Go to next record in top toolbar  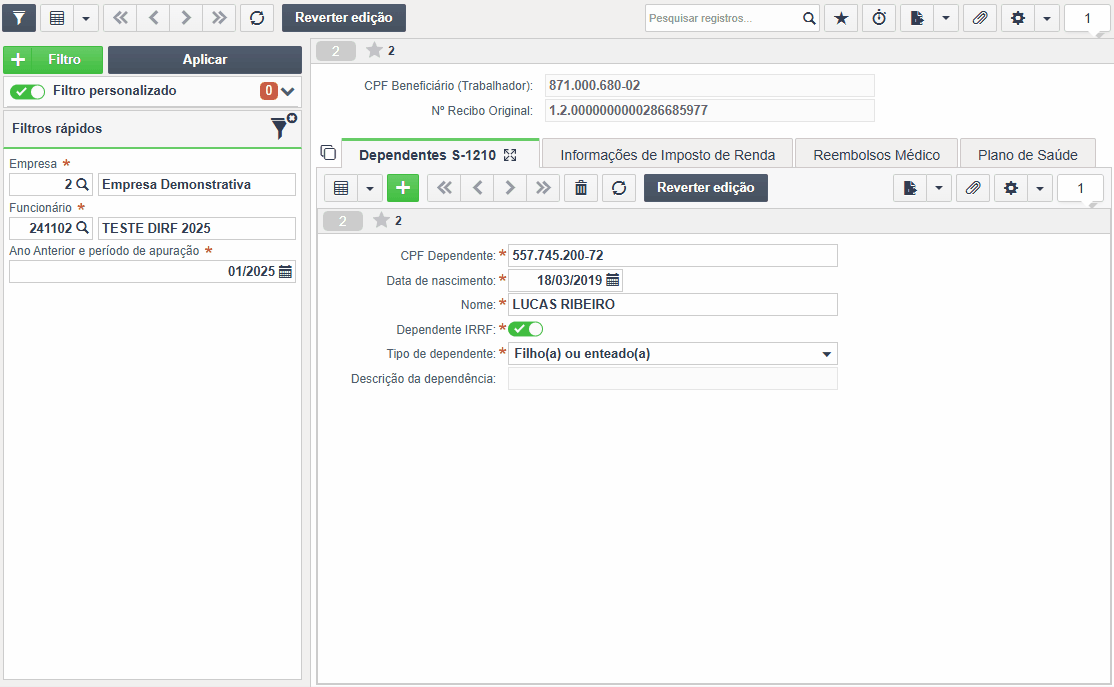coord(186,18)
